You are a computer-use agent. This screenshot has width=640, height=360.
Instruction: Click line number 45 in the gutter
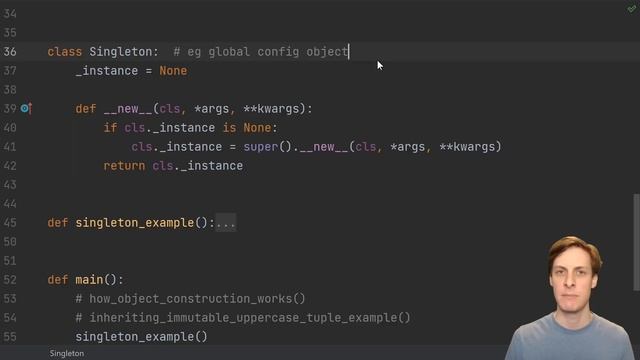click(10, 223)
